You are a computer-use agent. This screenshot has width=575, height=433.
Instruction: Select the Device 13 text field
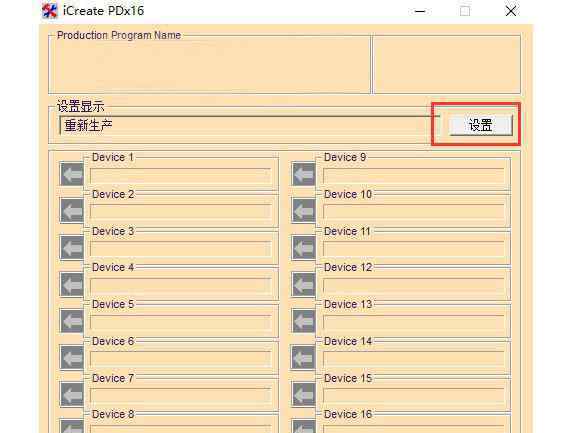click(414, 323)
